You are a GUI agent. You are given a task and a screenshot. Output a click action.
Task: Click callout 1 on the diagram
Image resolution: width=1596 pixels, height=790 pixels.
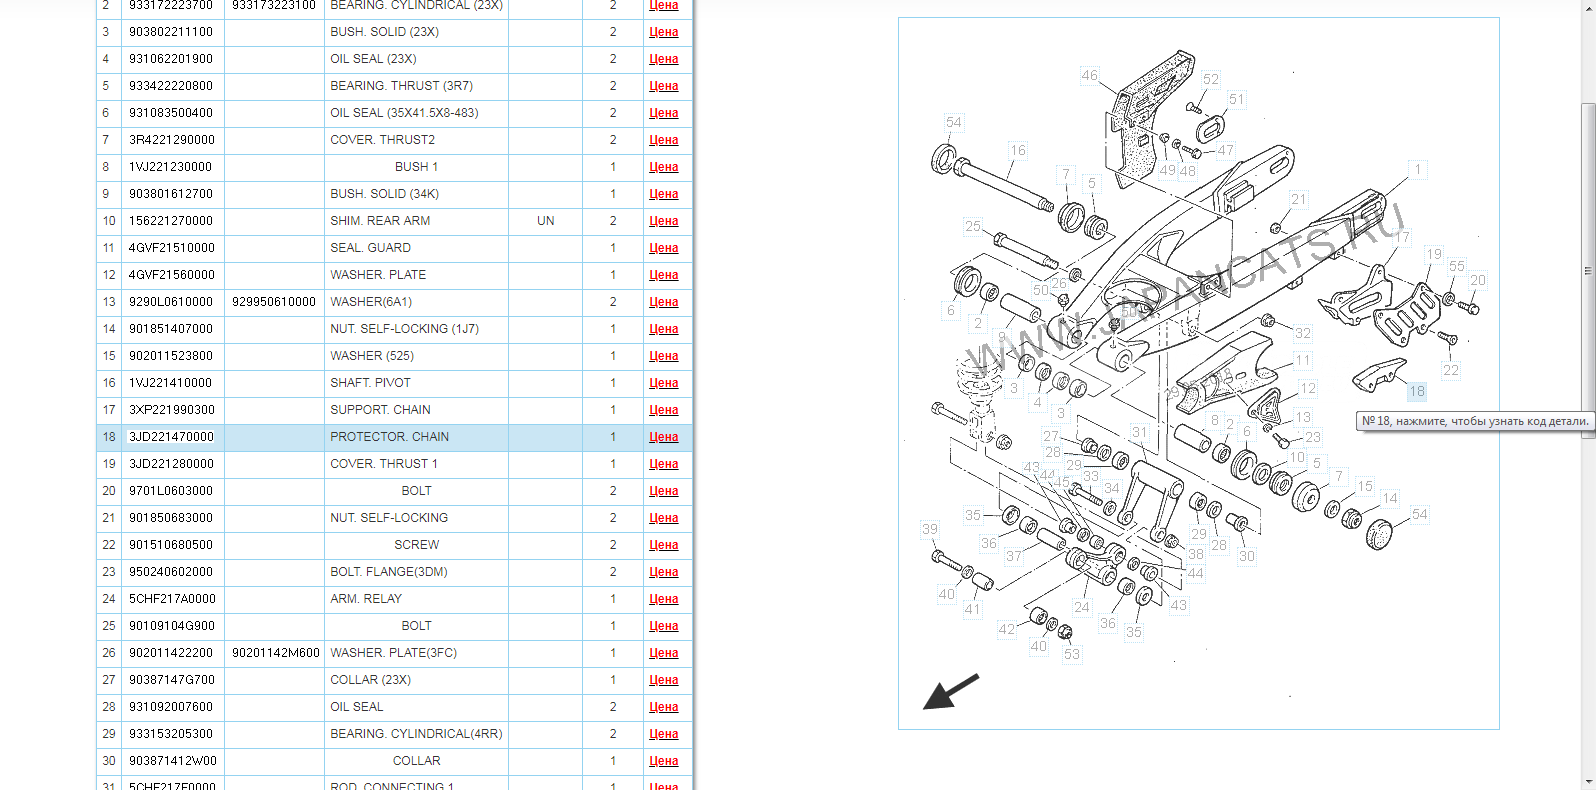coord(1417,169)
